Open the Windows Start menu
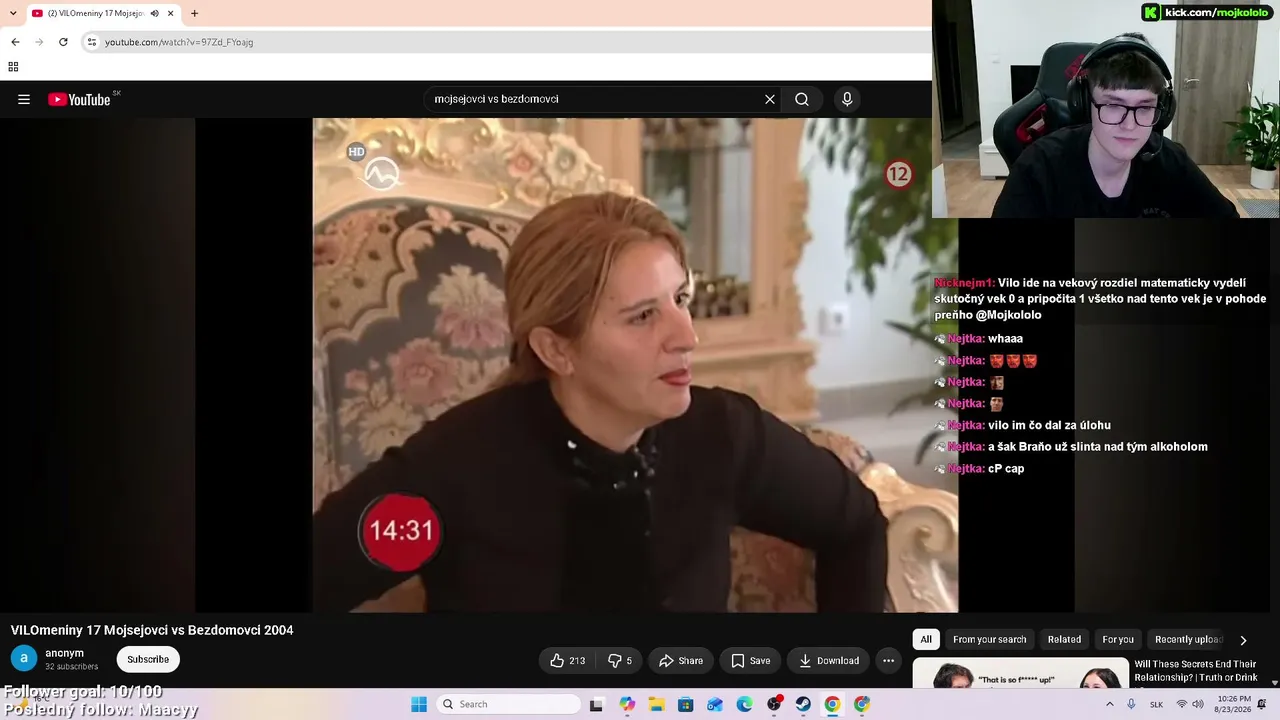 (419, 704)
